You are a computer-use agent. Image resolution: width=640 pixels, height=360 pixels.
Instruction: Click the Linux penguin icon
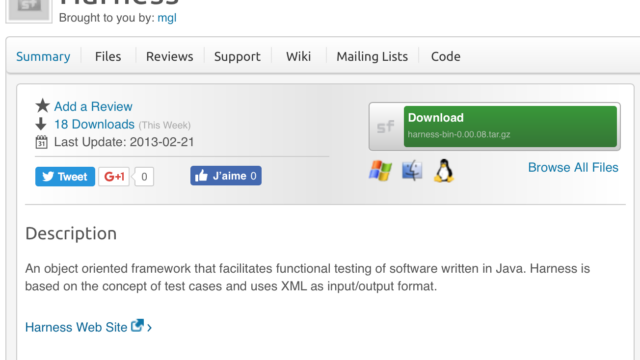click(444, 171)
